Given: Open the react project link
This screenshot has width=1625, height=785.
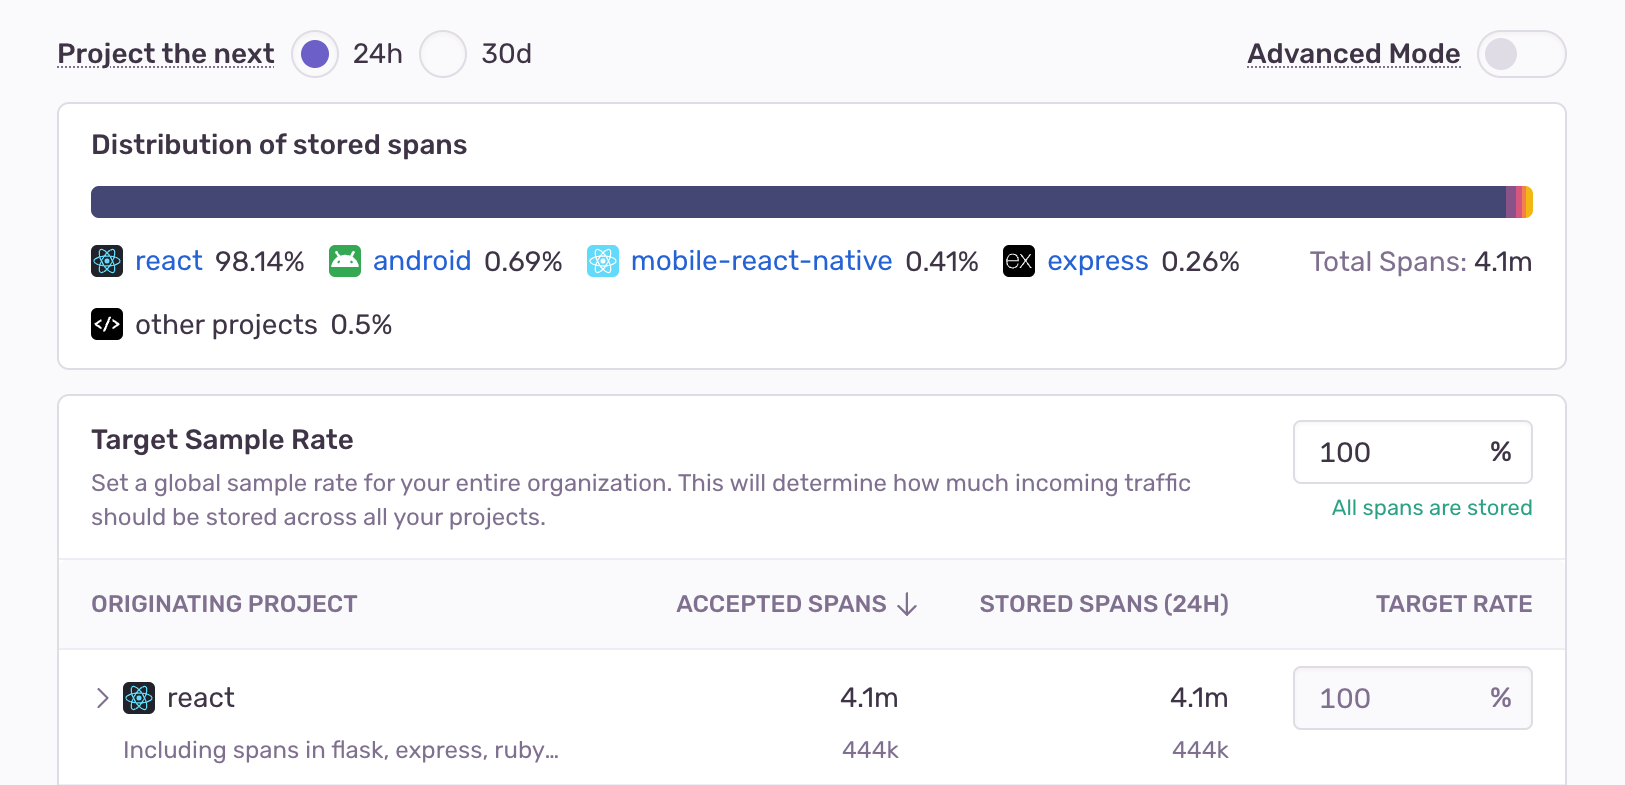Looking at the screenshot, I should point(169,261).
